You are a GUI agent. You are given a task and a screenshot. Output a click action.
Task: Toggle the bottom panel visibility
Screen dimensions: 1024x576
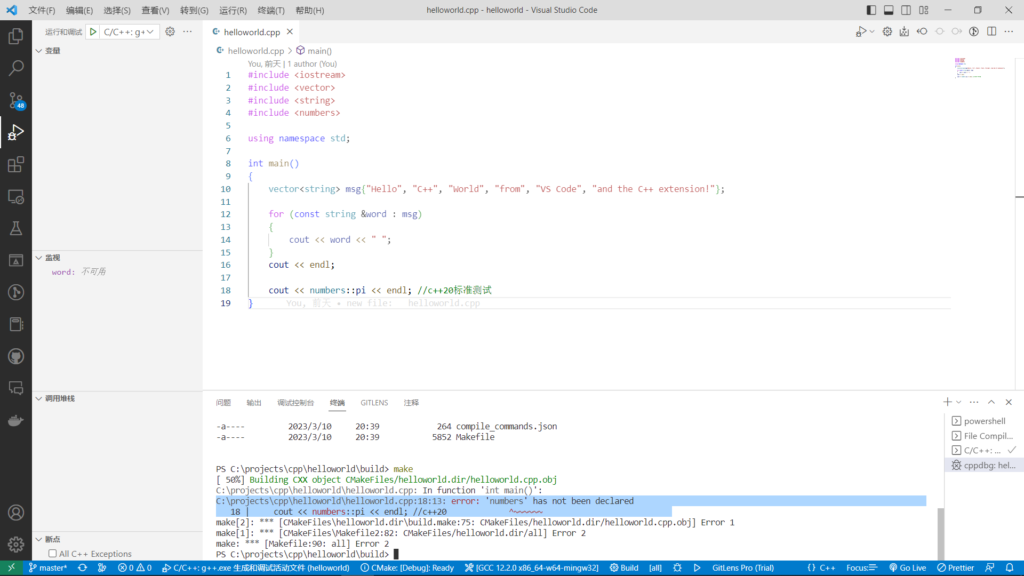tap(889, 10)
